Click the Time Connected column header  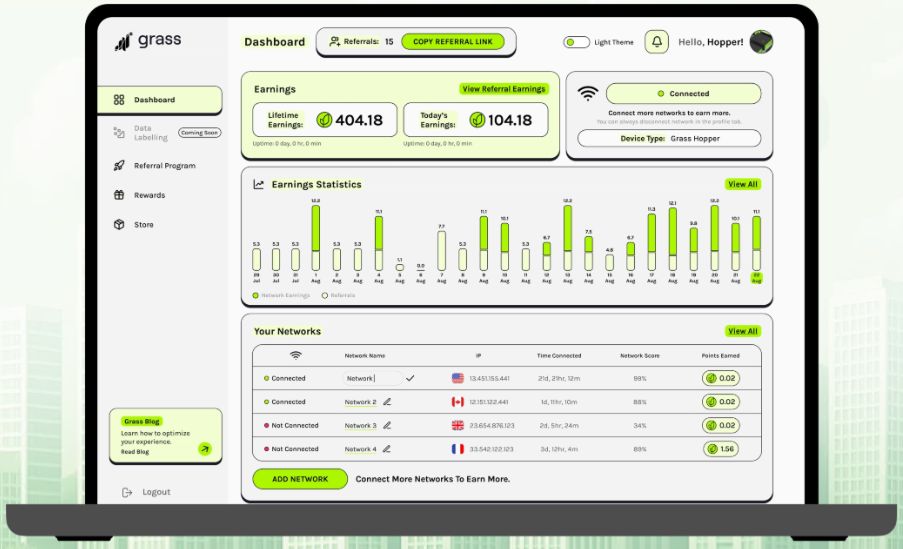pyautogui.click(x=559, y=356)
